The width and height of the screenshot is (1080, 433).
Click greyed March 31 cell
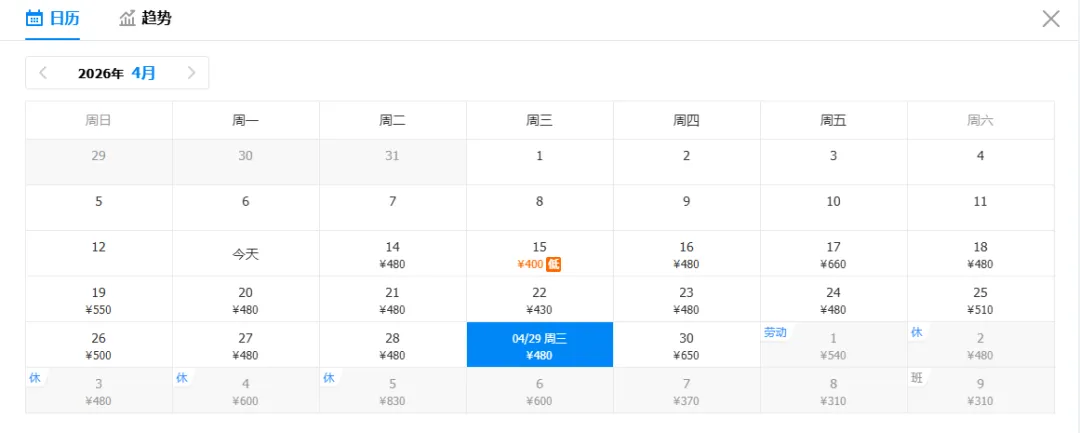pyautogui.click(x=393, y=162)
